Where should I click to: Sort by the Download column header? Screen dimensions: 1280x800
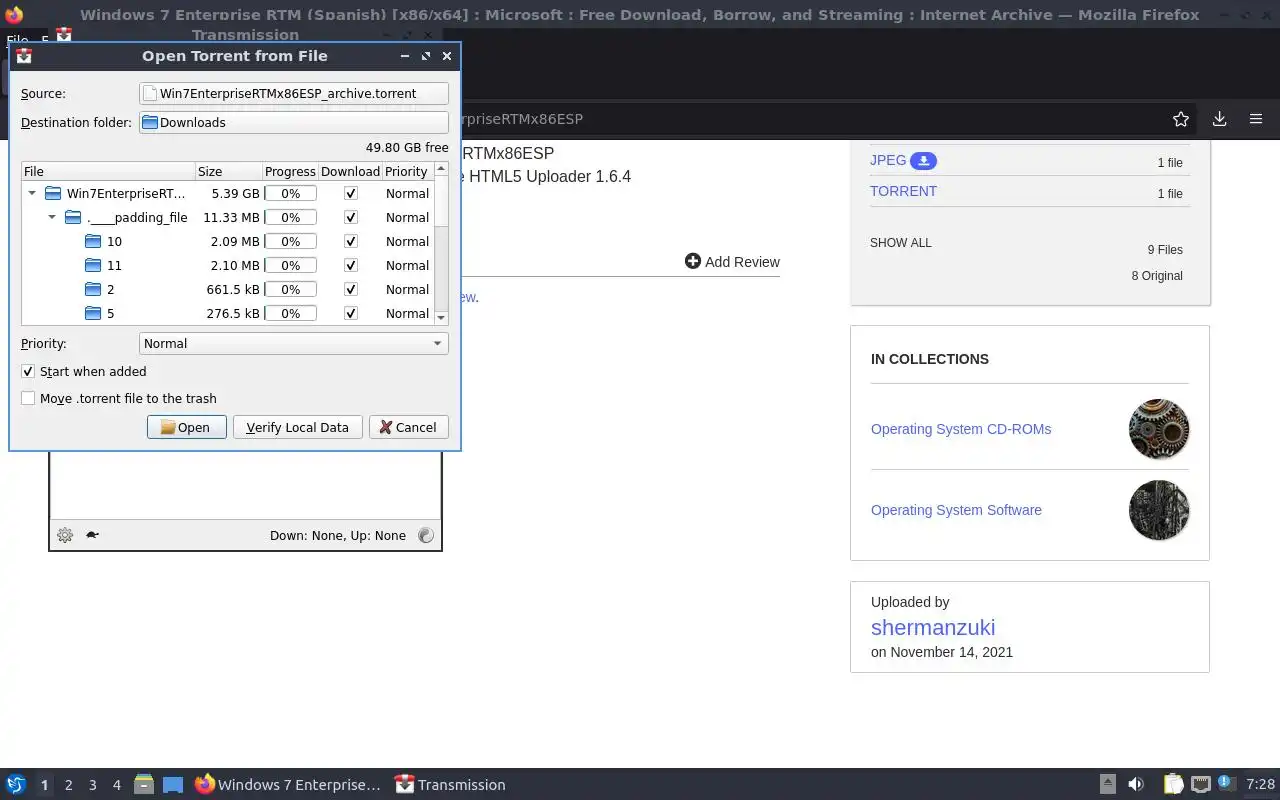click(350, 171)
